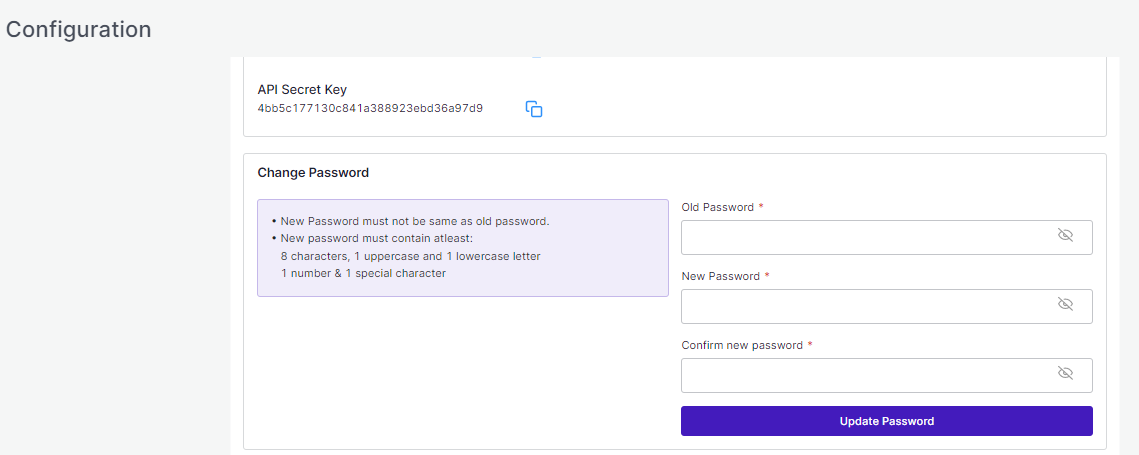Click the API Secret Key label
This screenshot has height=455, width=1139.
[302, 90]
